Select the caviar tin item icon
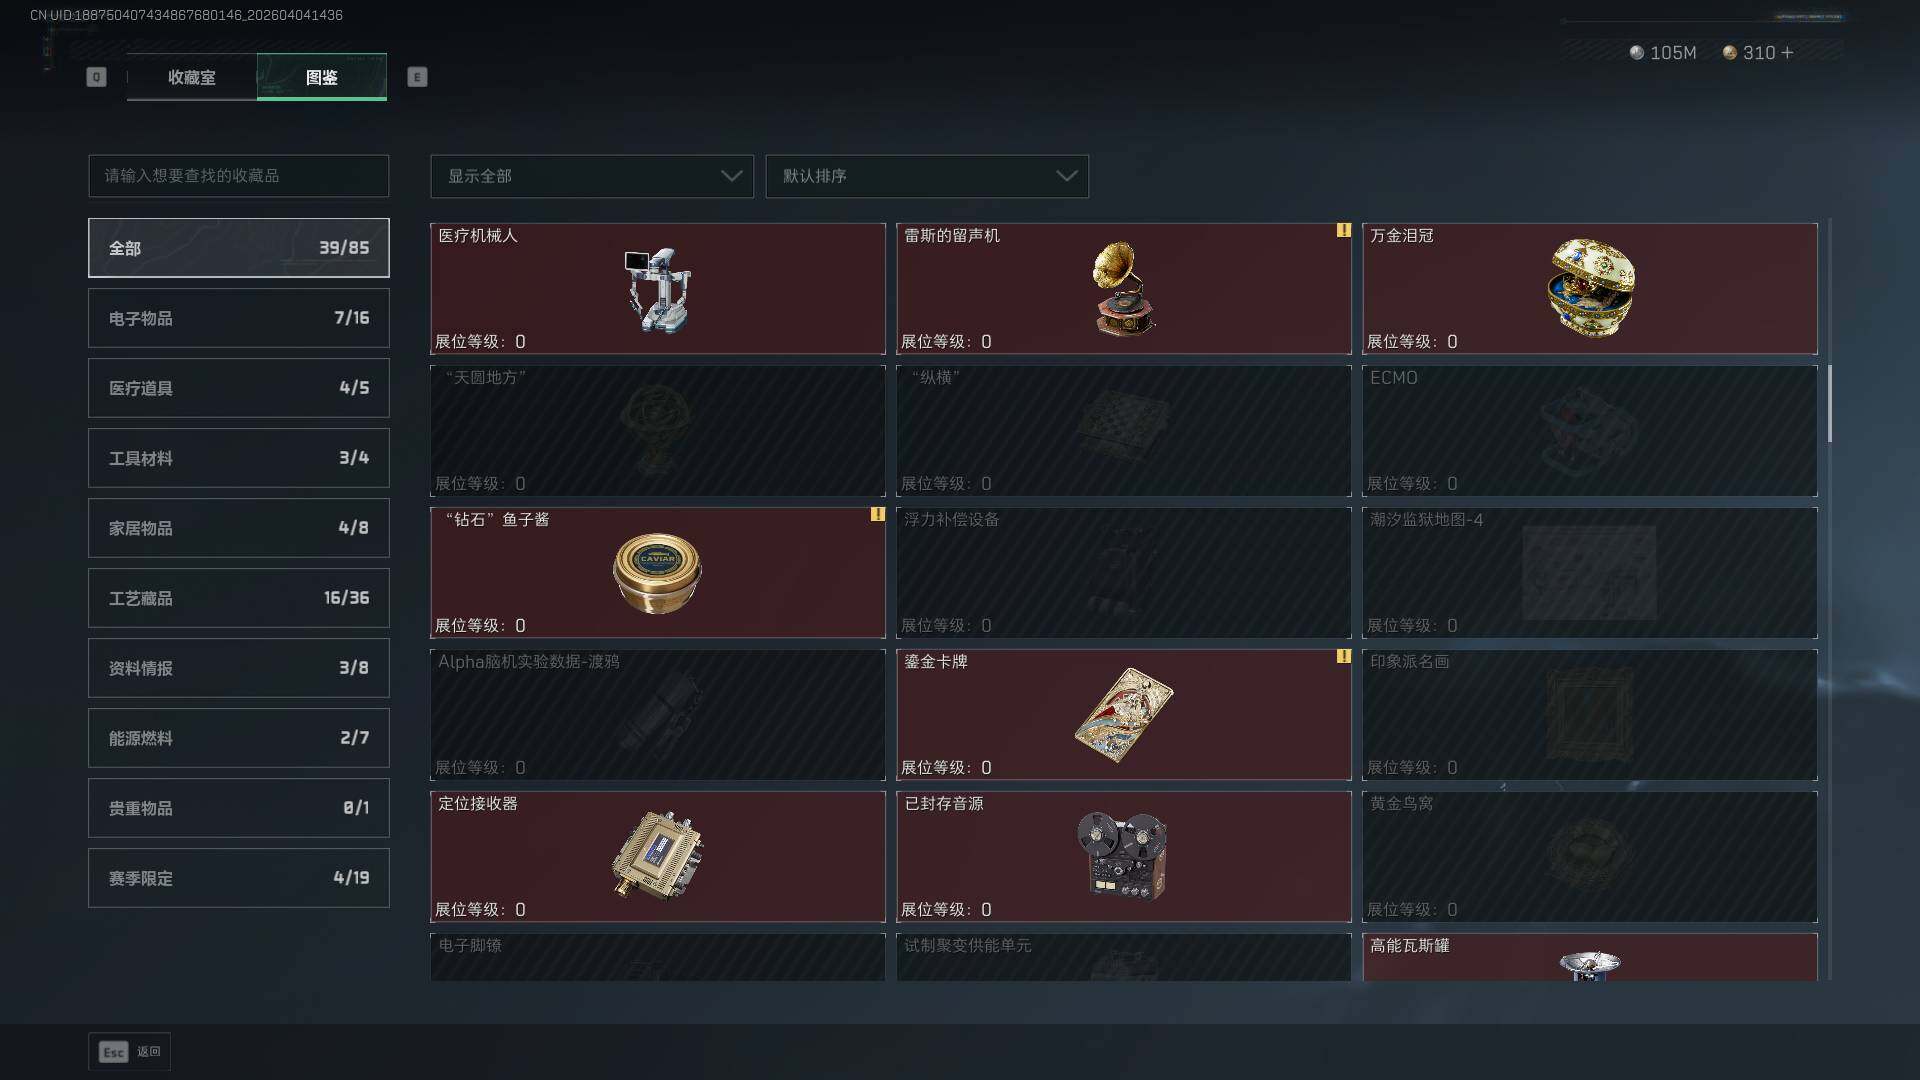 [657, 573]
